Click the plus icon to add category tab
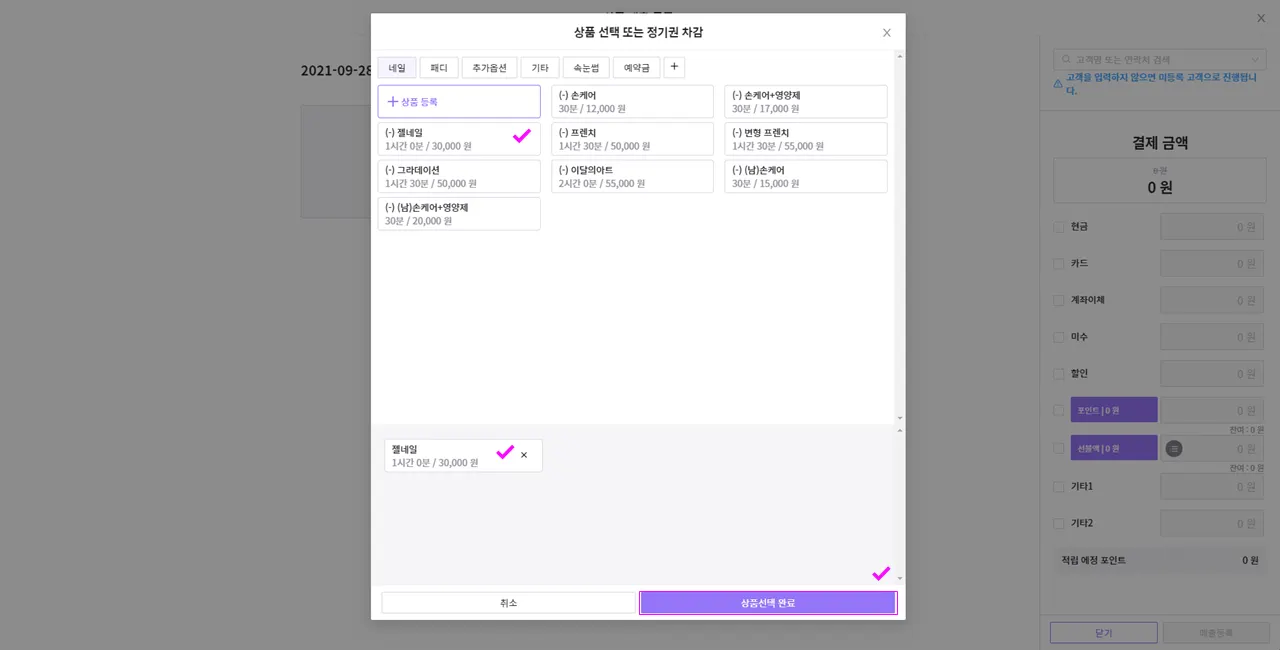The height and width of the screenshot is (650, 1280). pos(674,67)
